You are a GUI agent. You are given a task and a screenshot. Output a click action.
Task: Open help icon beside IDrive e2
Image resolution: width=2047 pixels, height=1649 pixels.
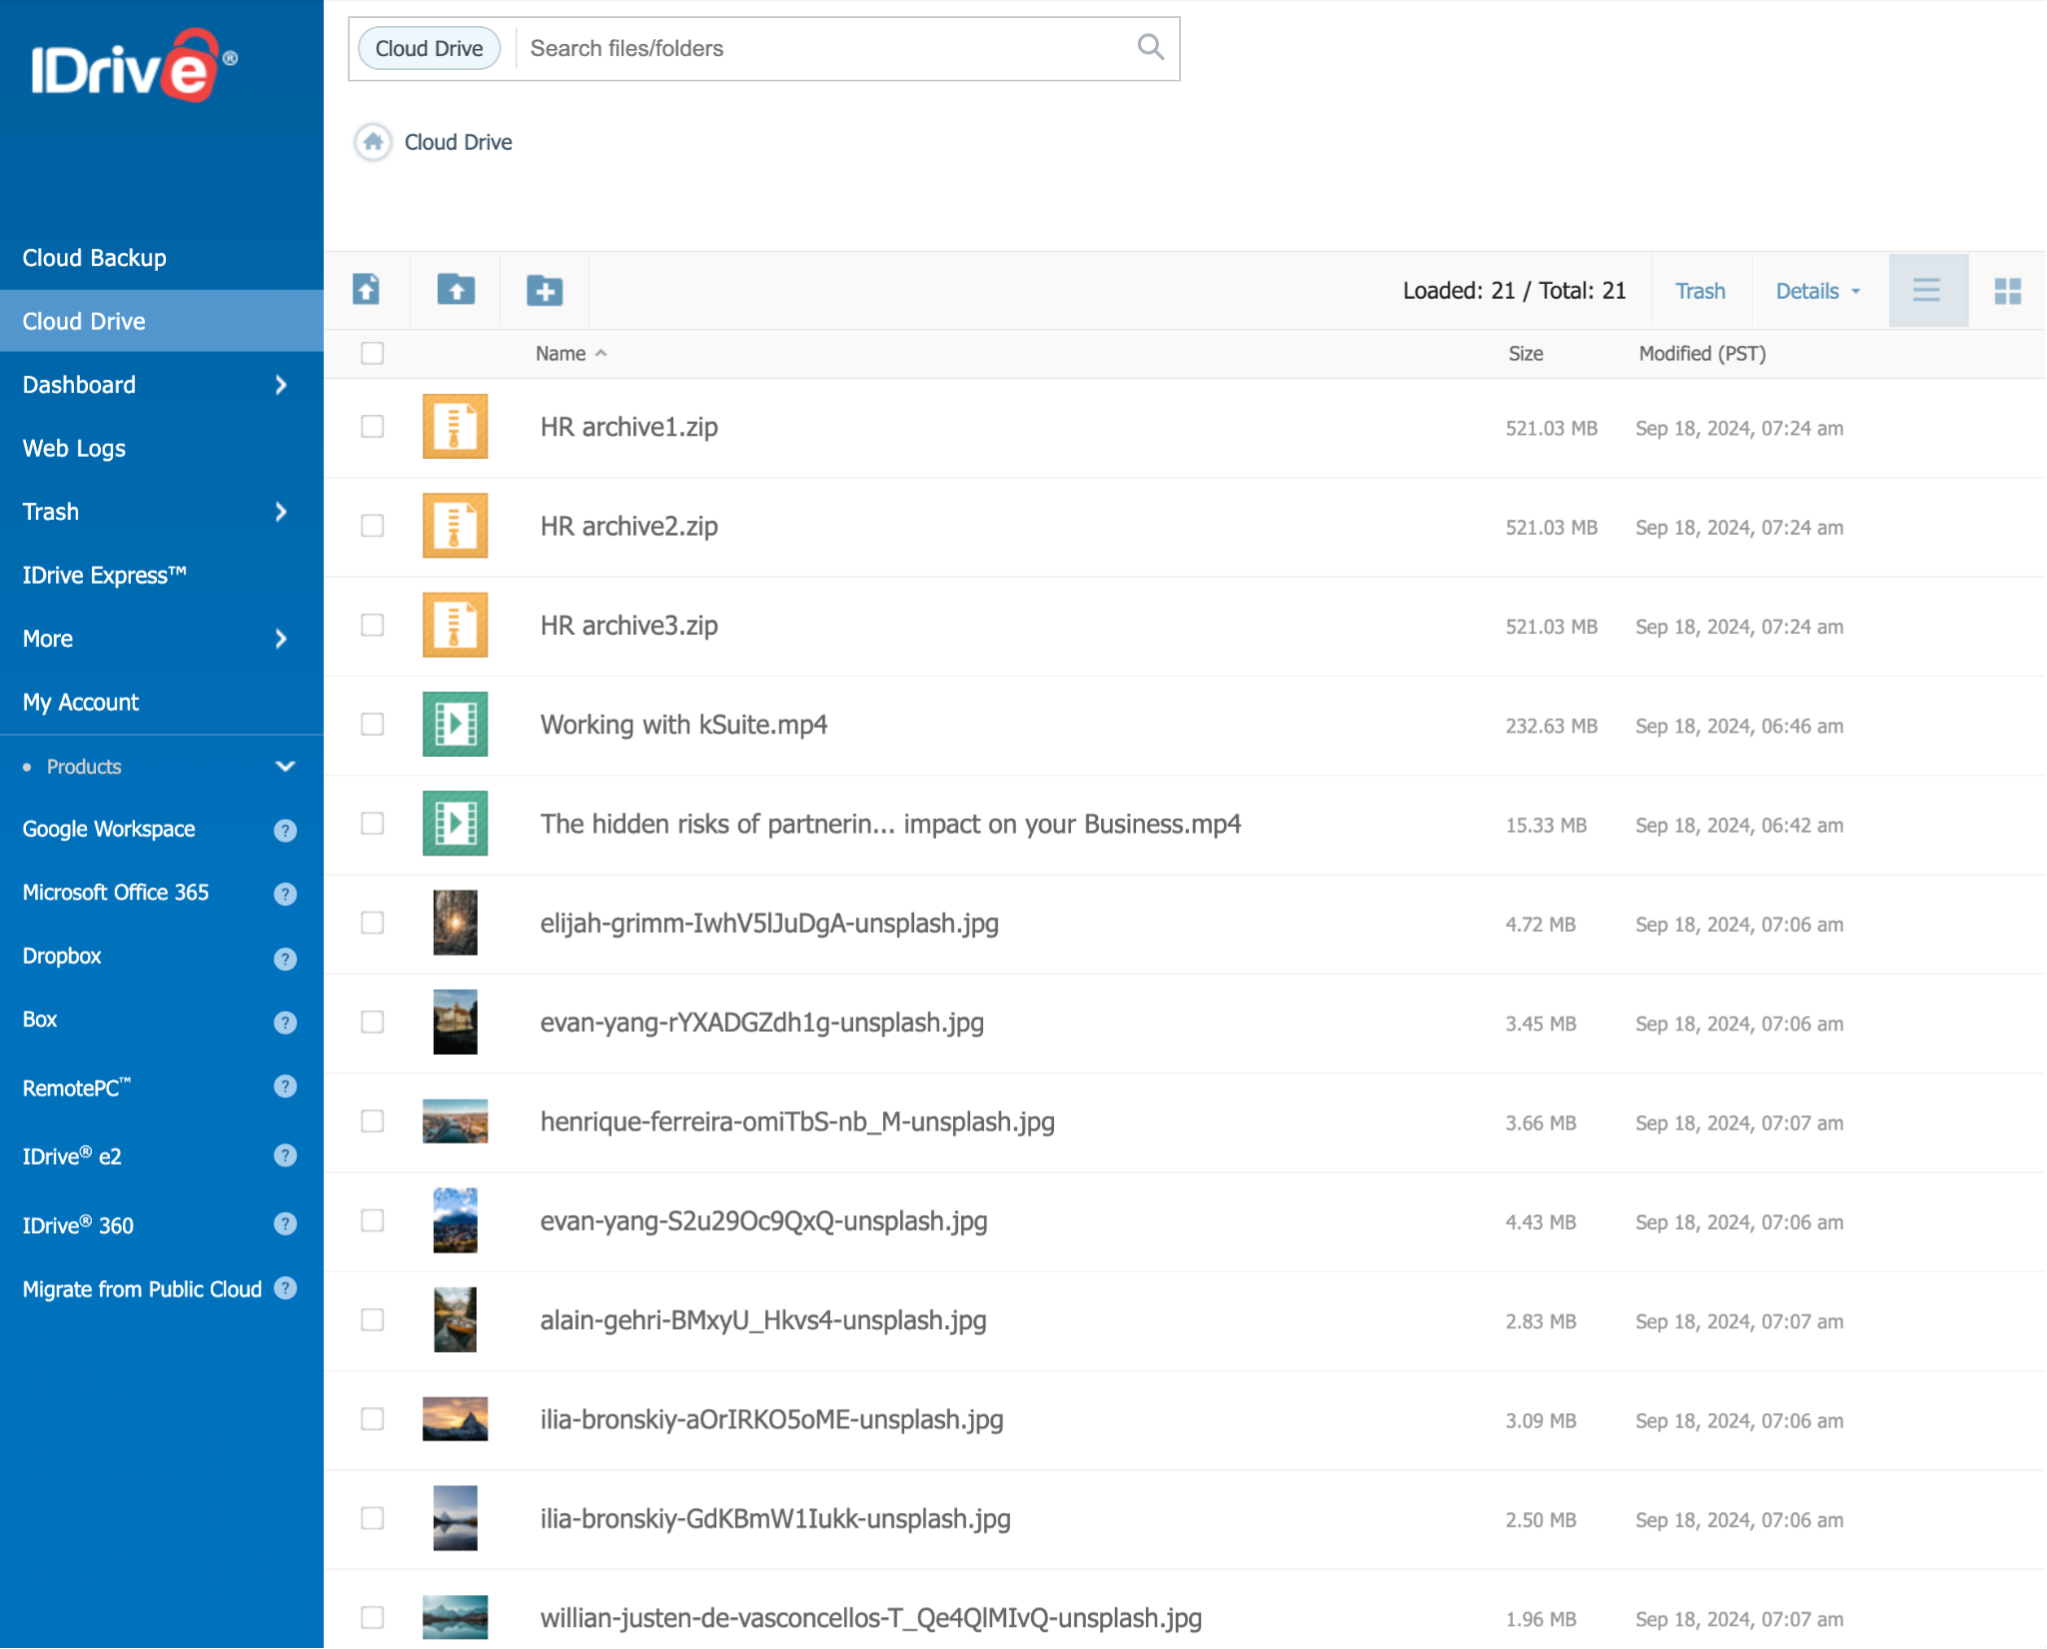tap(285, 1155)
